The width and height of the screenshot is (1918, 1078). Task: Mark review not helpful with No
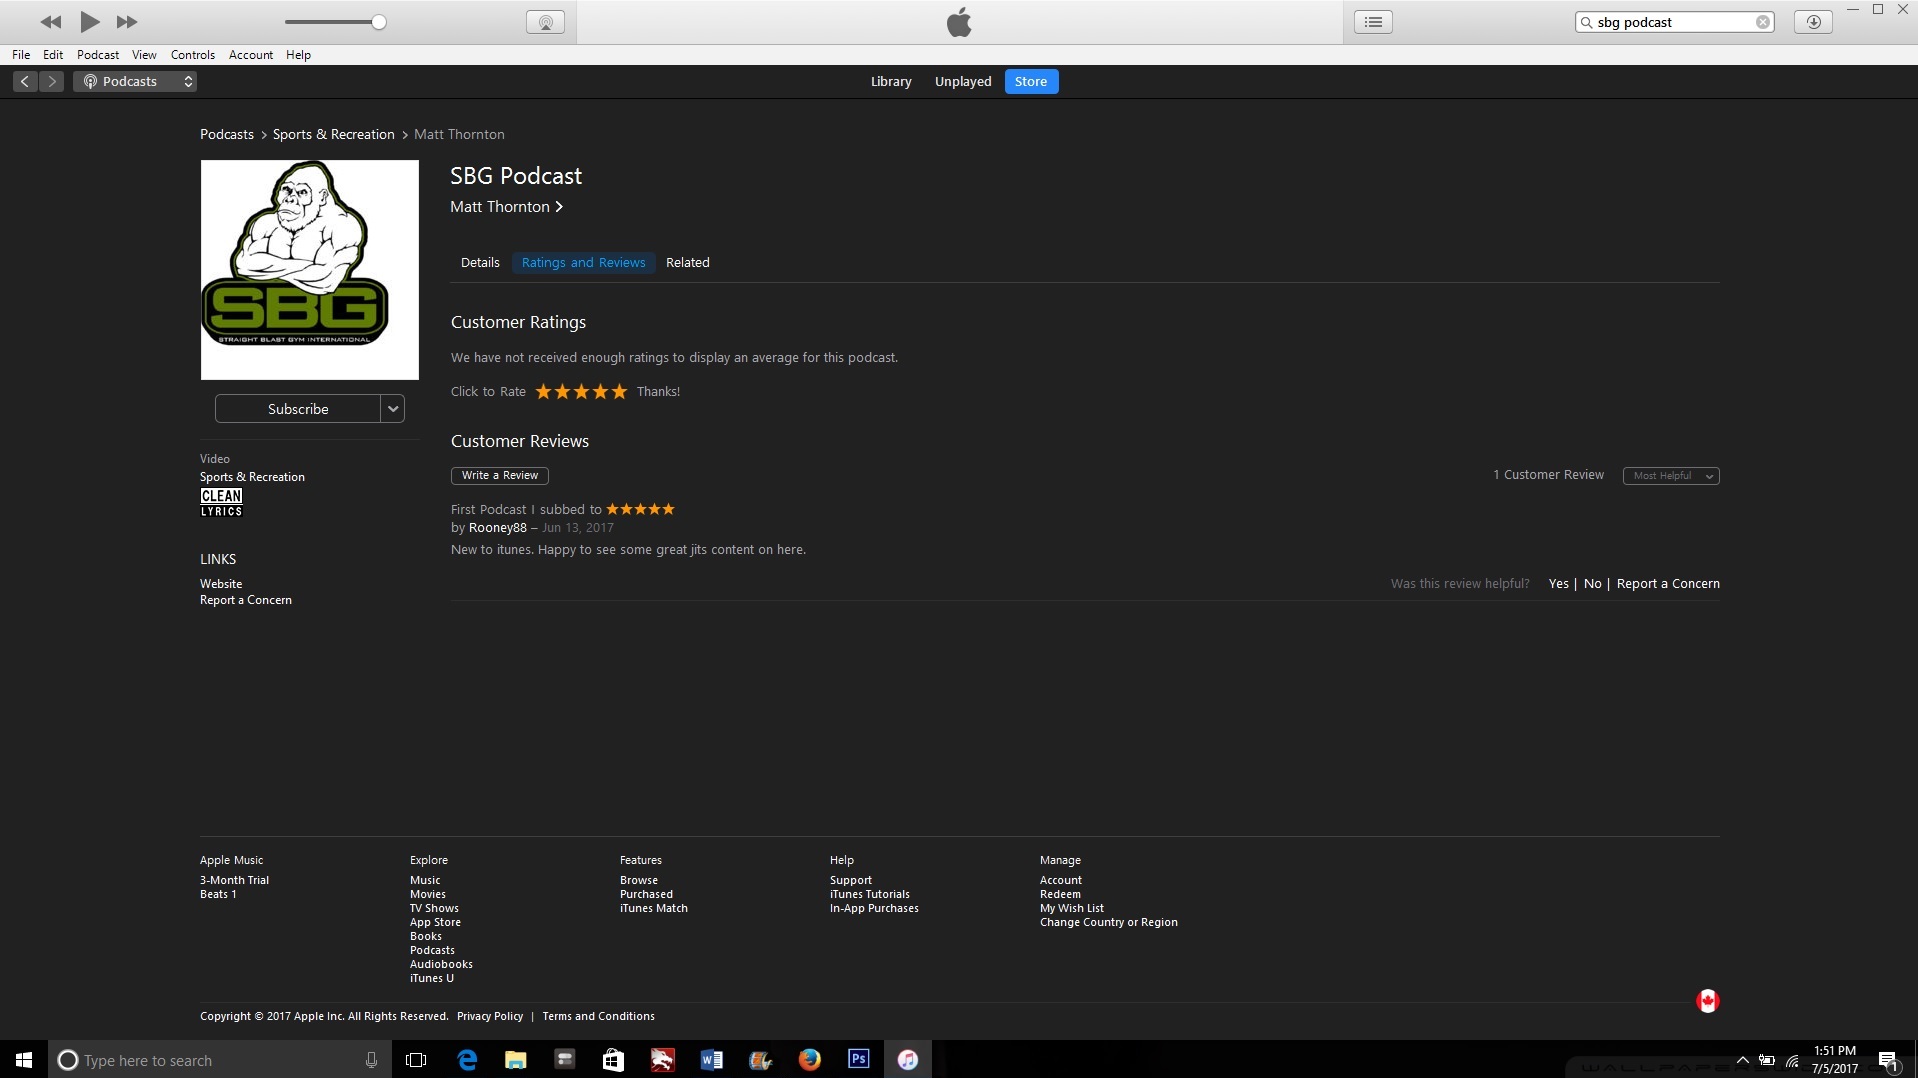coord(1592,584)
